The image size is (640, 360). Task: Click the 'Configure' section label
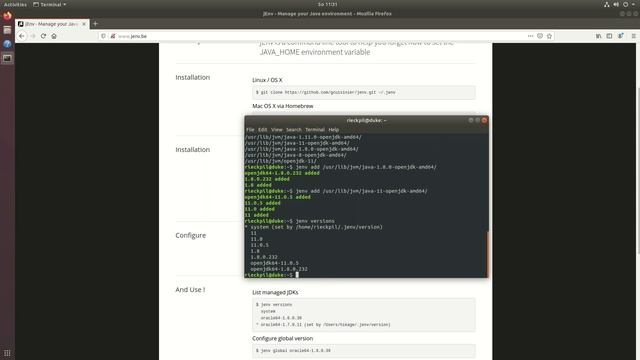click(x=191, y=236)
